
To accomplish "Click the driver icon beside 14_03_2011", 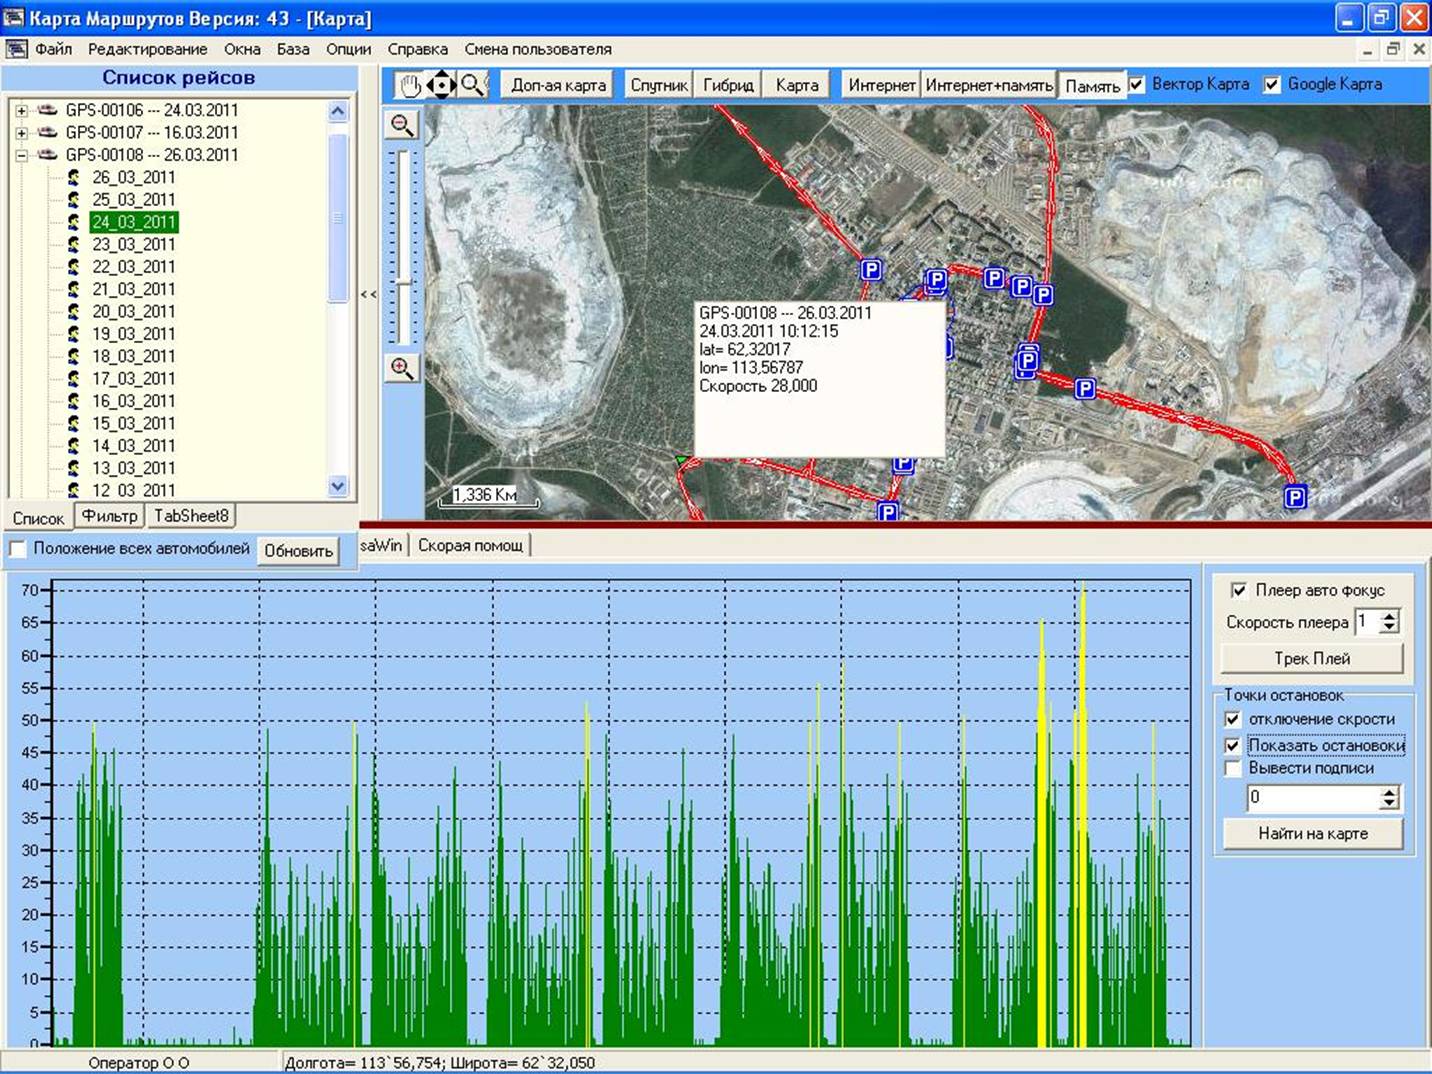I will [74, 445].
